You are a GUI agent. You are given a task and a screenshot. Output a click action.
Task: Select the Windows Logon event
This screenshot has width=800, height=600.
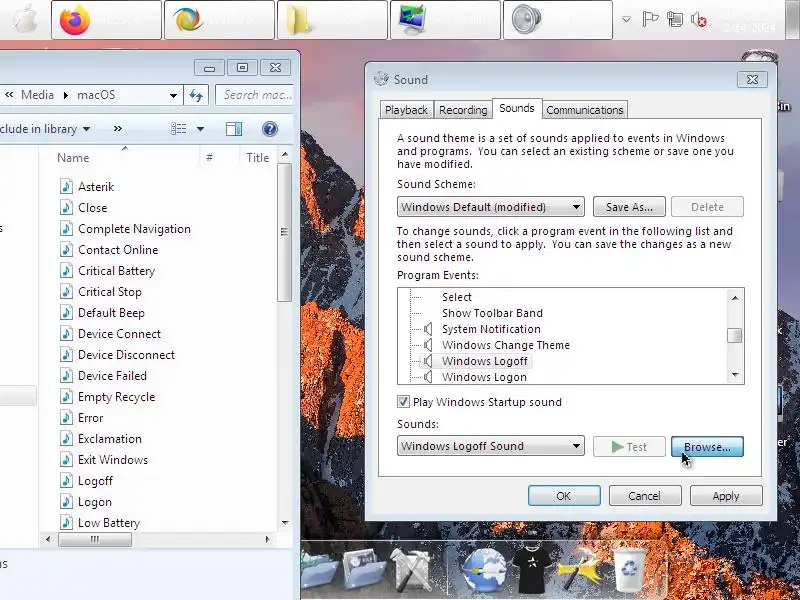pos(484,377)
